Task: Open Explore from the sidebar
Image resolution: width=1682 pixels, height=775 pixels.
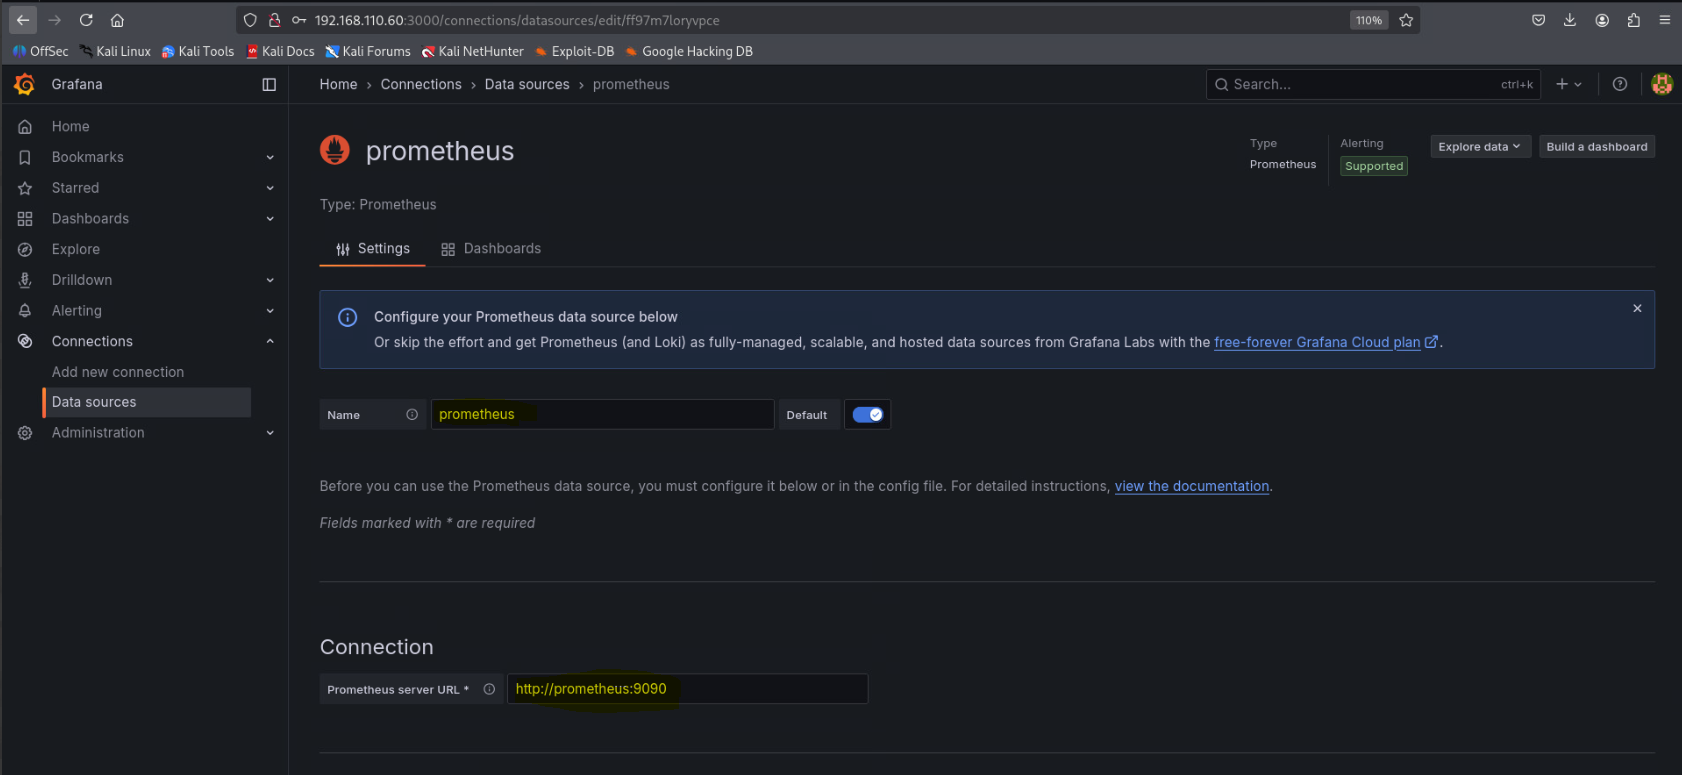Action: [76, 250]
